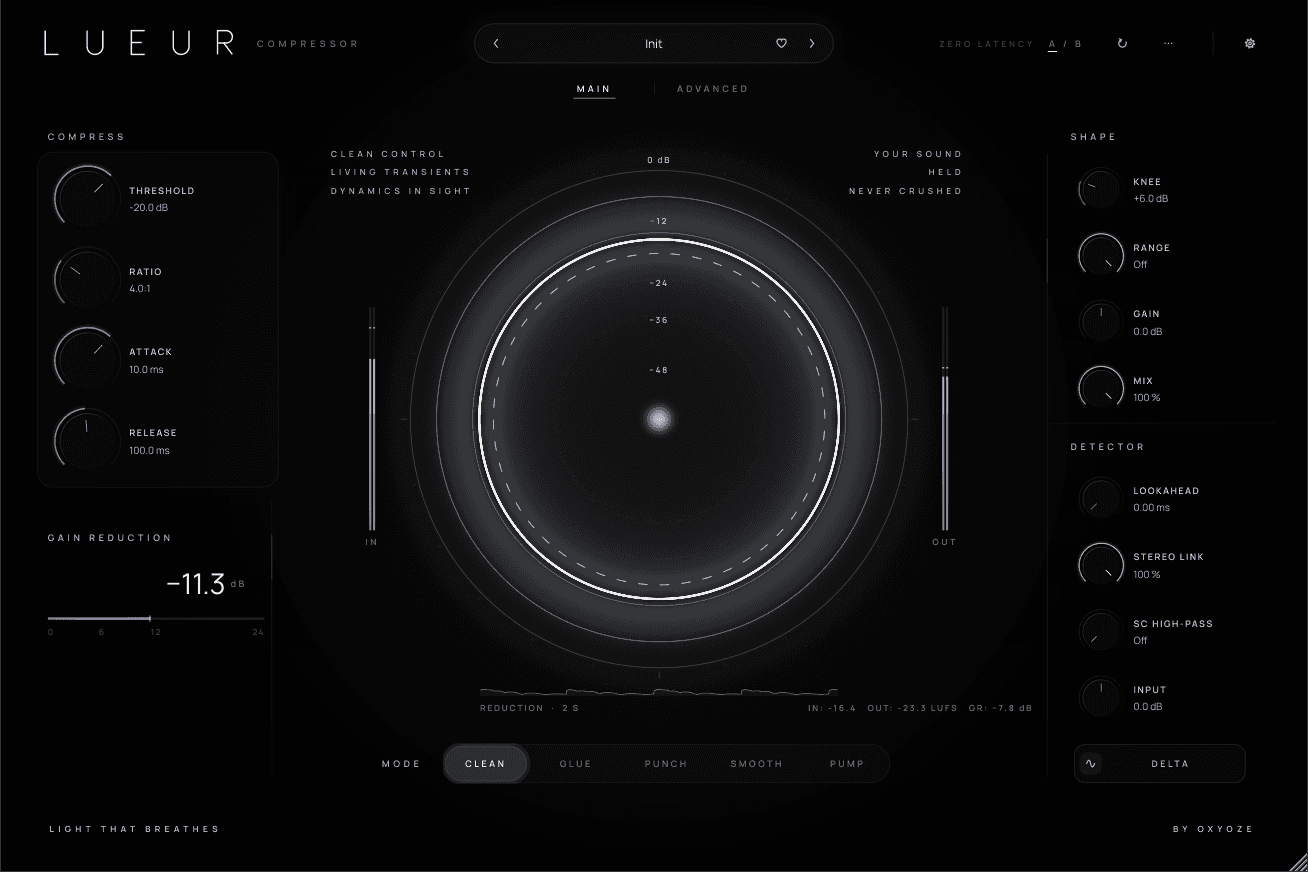Screen dimensions: 1308x872
Task: Select Smooth compression mode
Action: (x=756, y=764)
